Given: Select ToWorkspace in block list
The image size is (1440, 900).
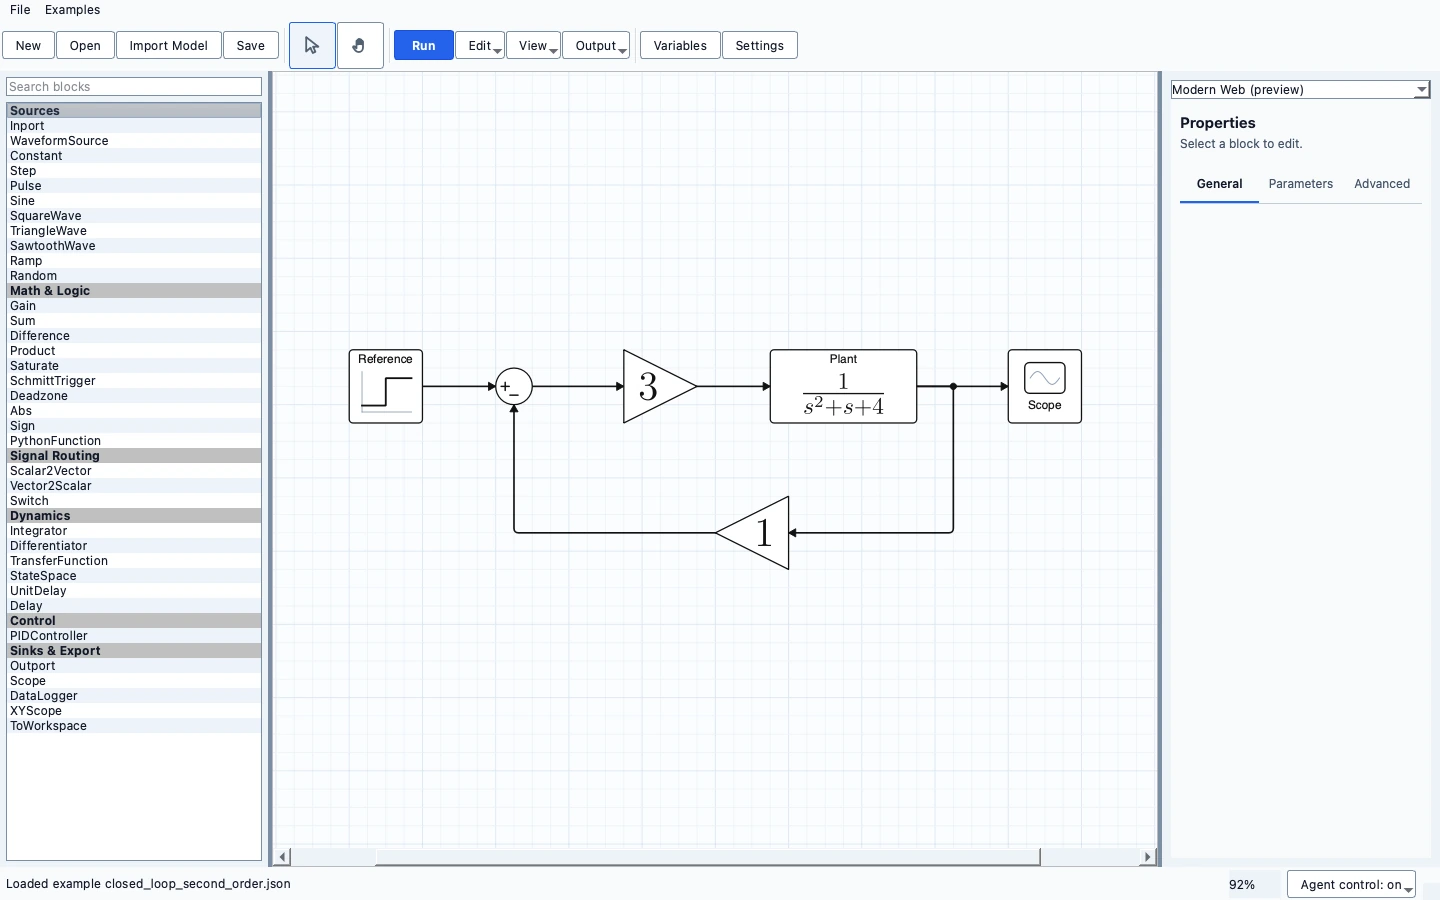Looking at the screenshot, I should pos(134,726).
